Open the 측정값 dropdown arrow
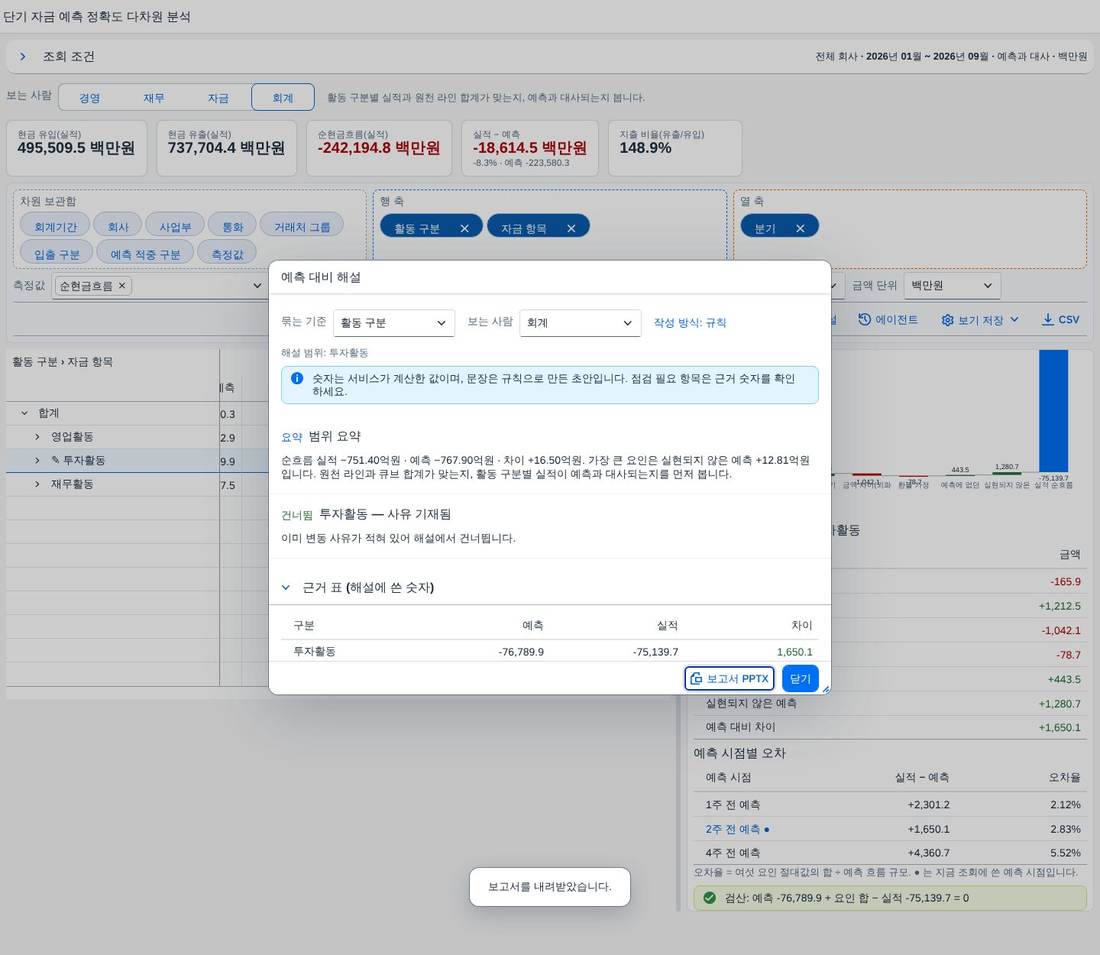This screenshot has width=1100, height=955. click(257, 286)
